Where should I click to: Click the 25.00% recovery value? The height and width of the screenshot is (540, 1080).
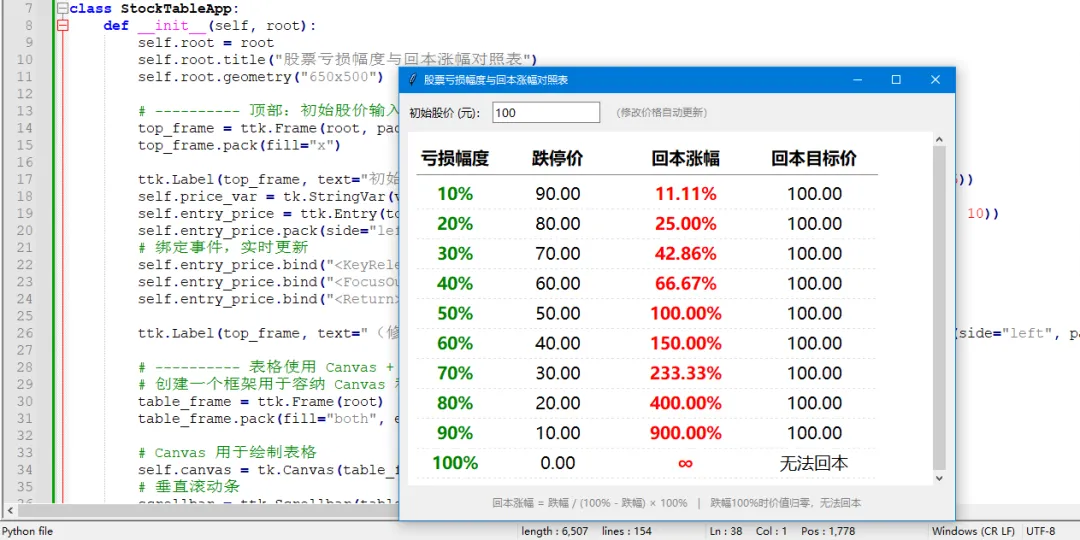pos(686,224)
